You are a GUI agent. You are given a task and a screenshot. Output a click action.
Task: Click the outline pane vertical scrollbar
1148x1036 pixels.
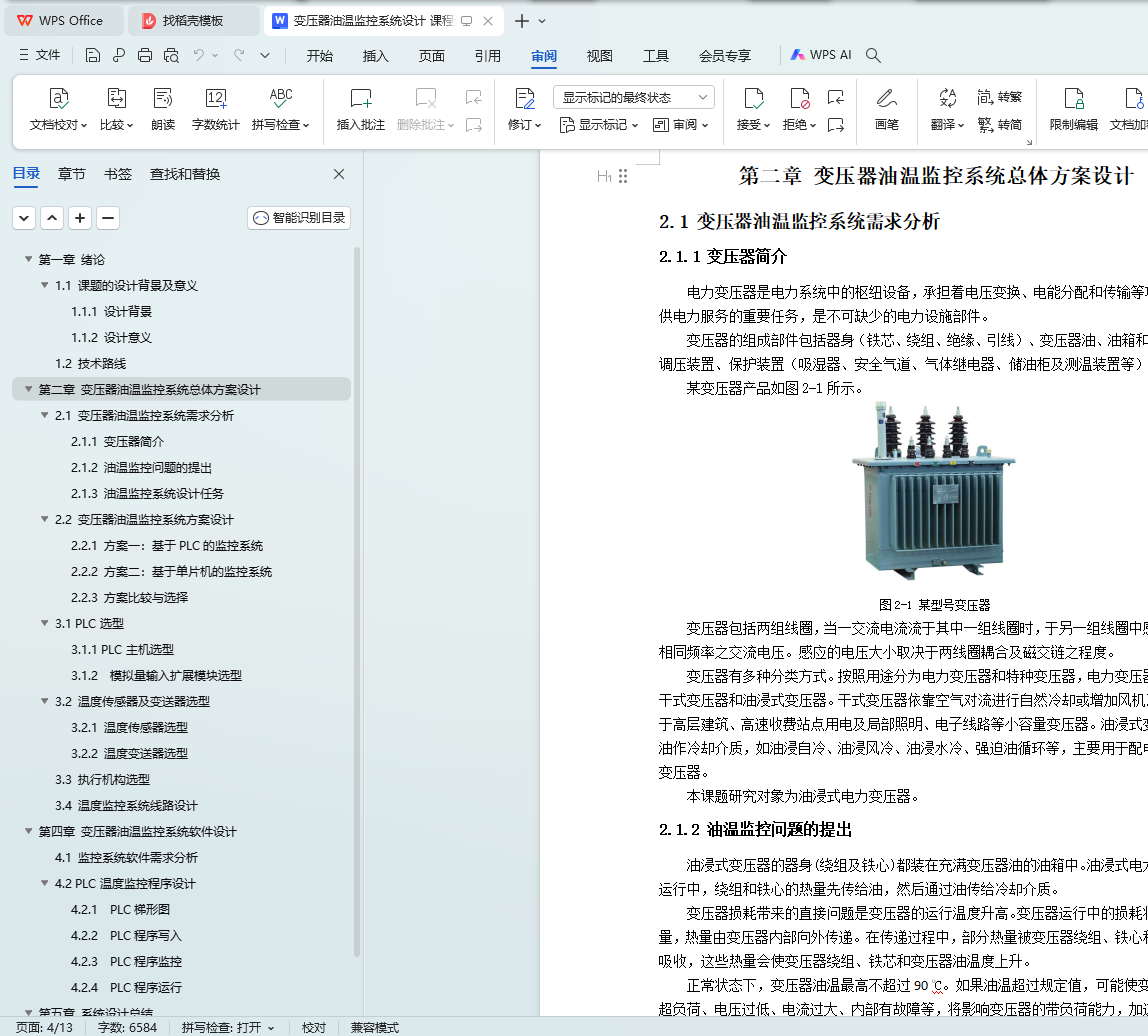point(357,602)
